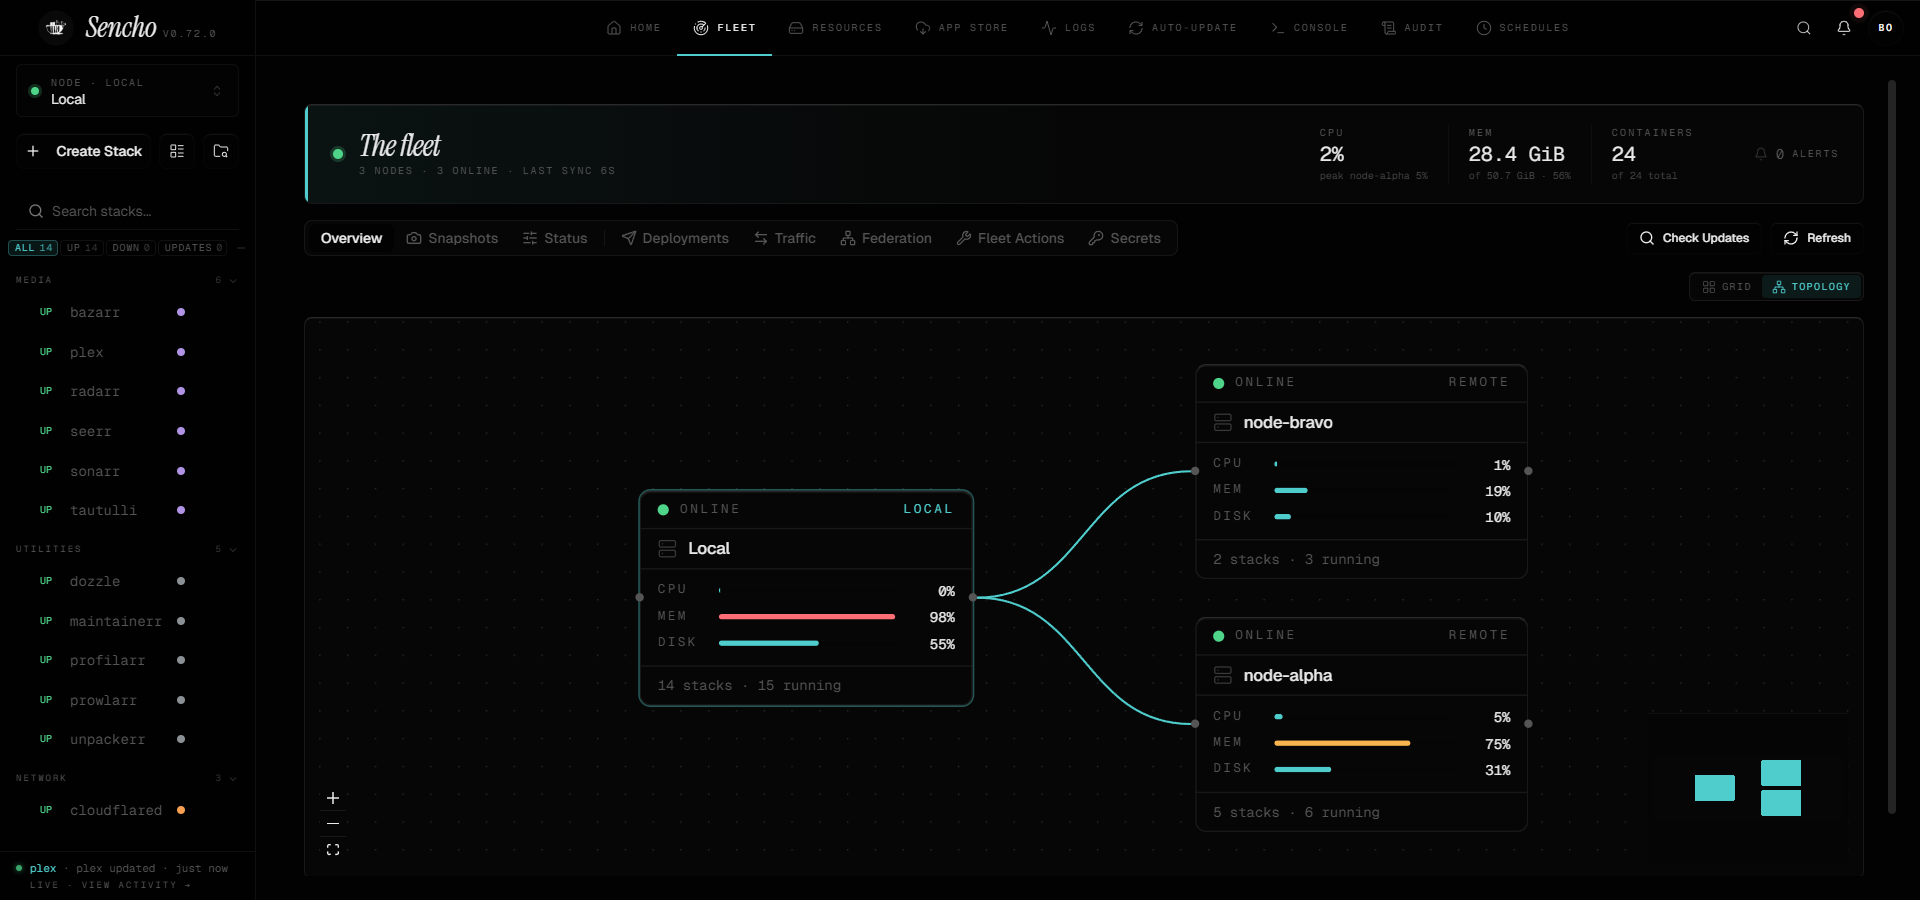Open the Audit page
Viewport: 1920px width, 900px height.
coord(1412,28)
